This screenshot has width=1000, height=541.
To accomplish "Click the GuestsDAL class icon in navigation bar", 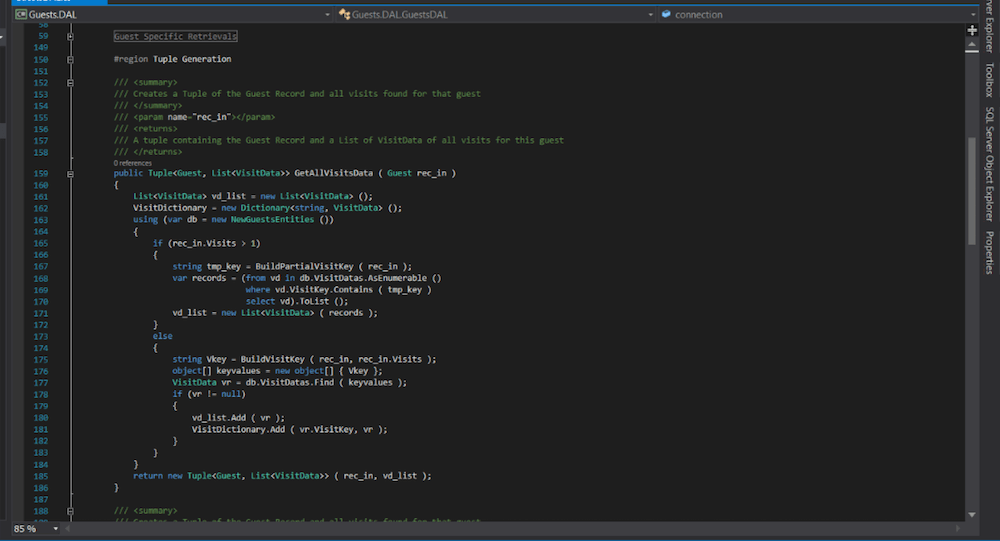I will point(345,15).
